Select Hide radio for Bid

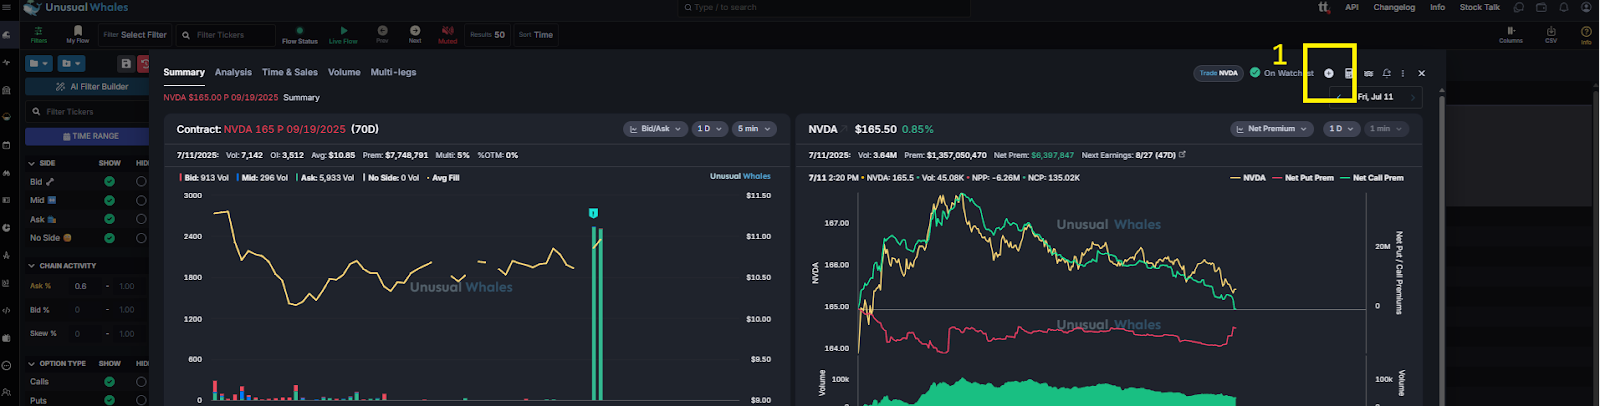[x=141, y=181]
